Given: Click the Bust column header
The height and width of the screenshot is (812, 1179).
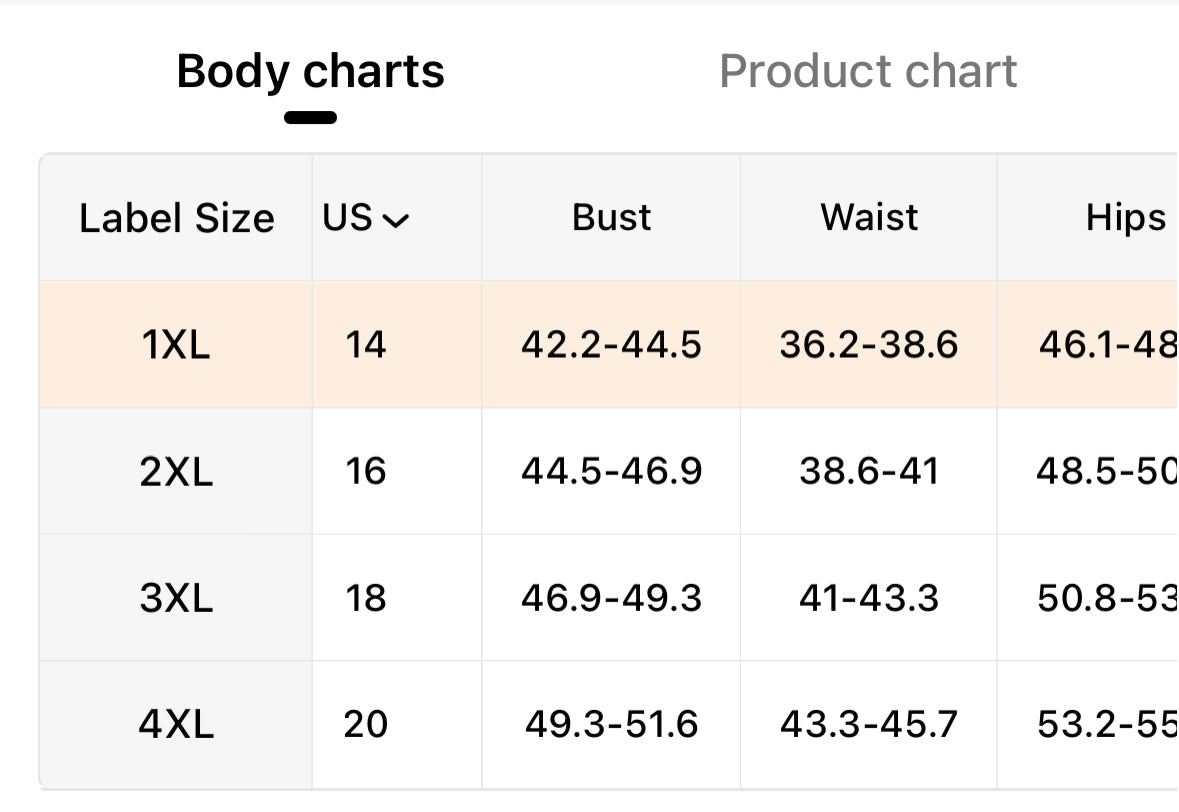Looking at the screenshot, I should (611, 217).
